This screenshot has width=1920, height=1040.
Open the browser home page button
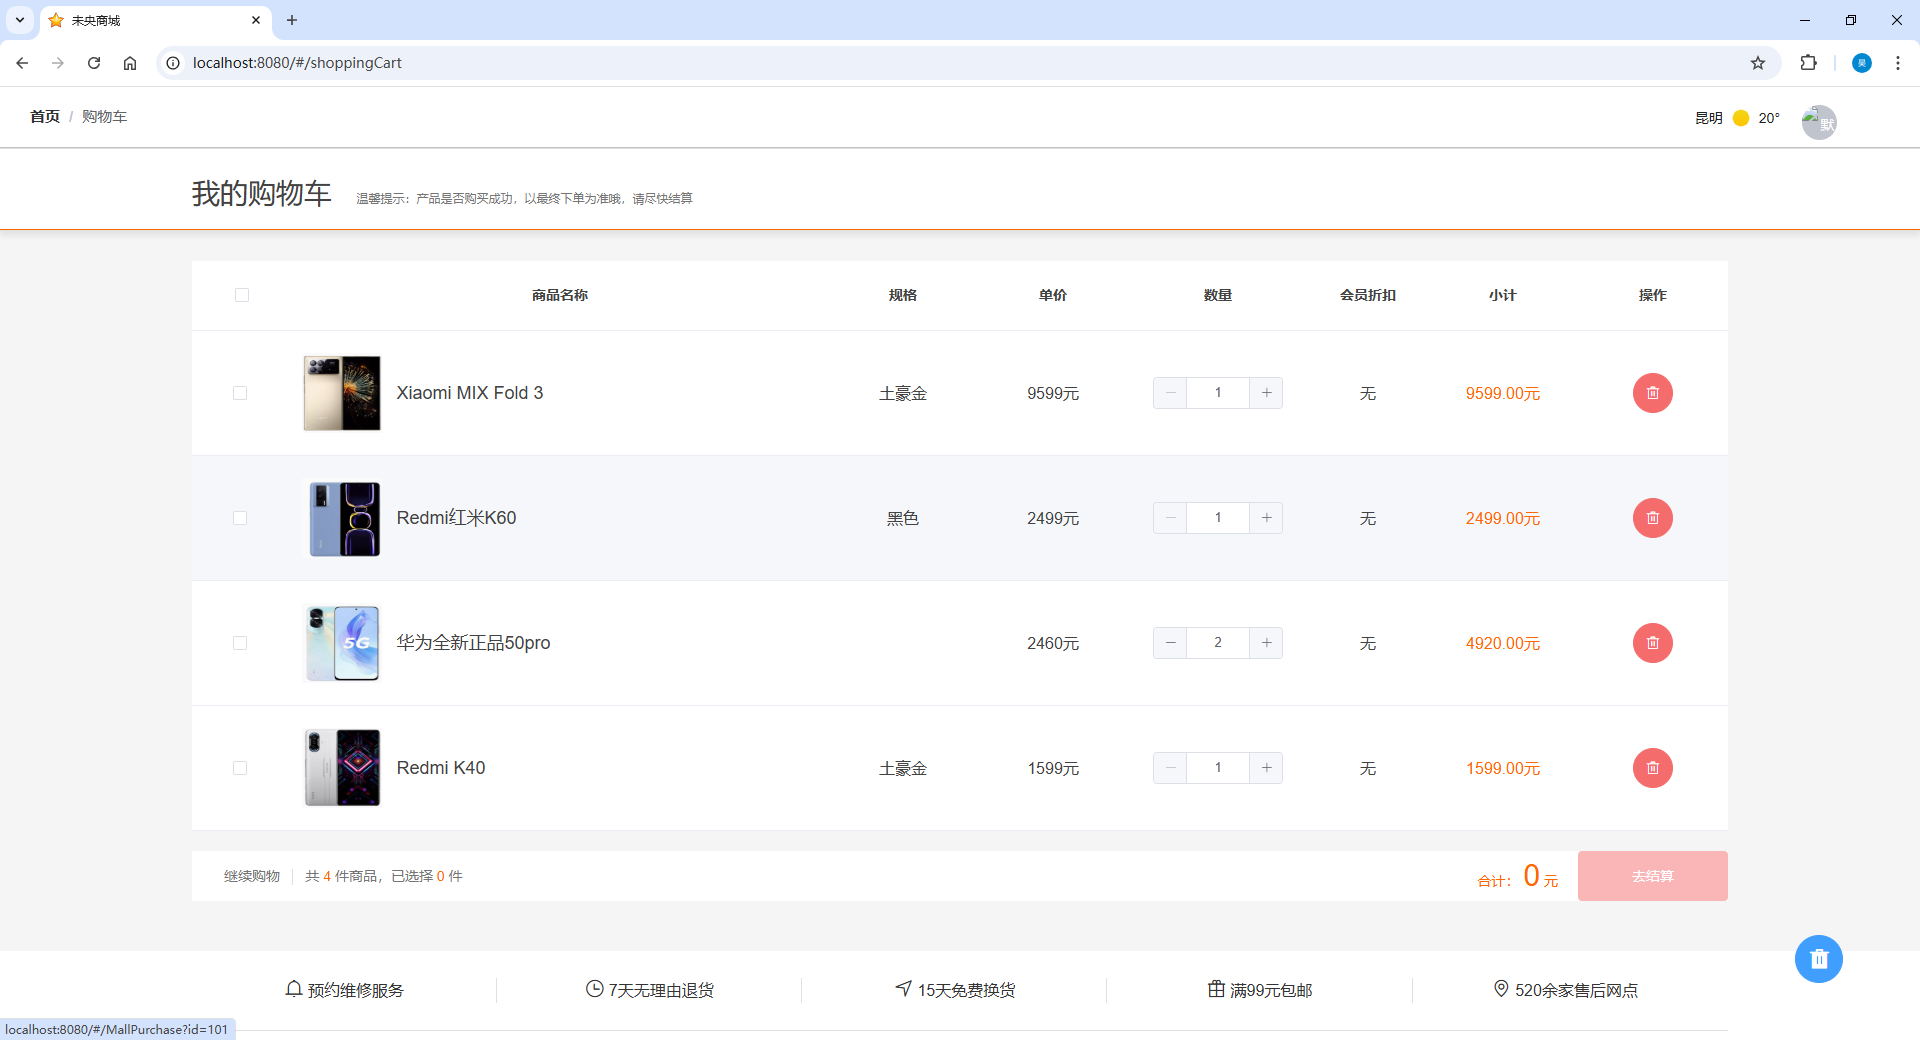130,63
